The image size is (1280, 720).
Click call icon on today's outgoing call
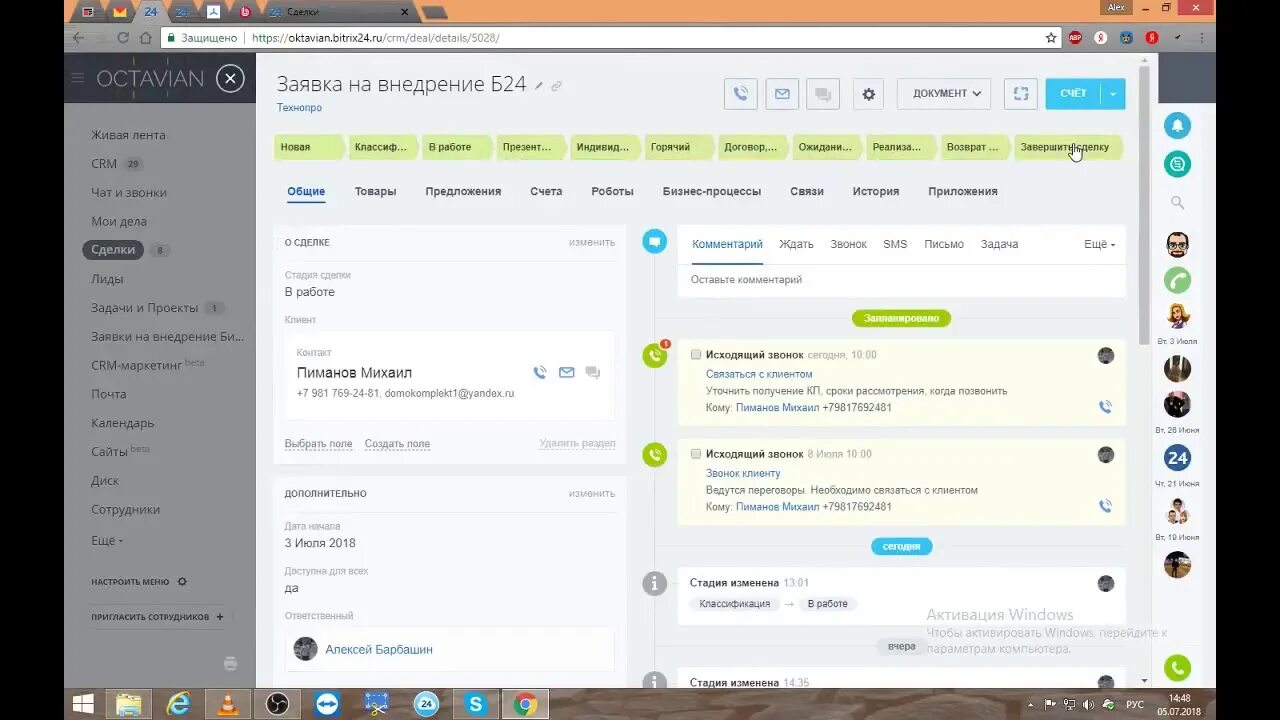coord(1105,407)
